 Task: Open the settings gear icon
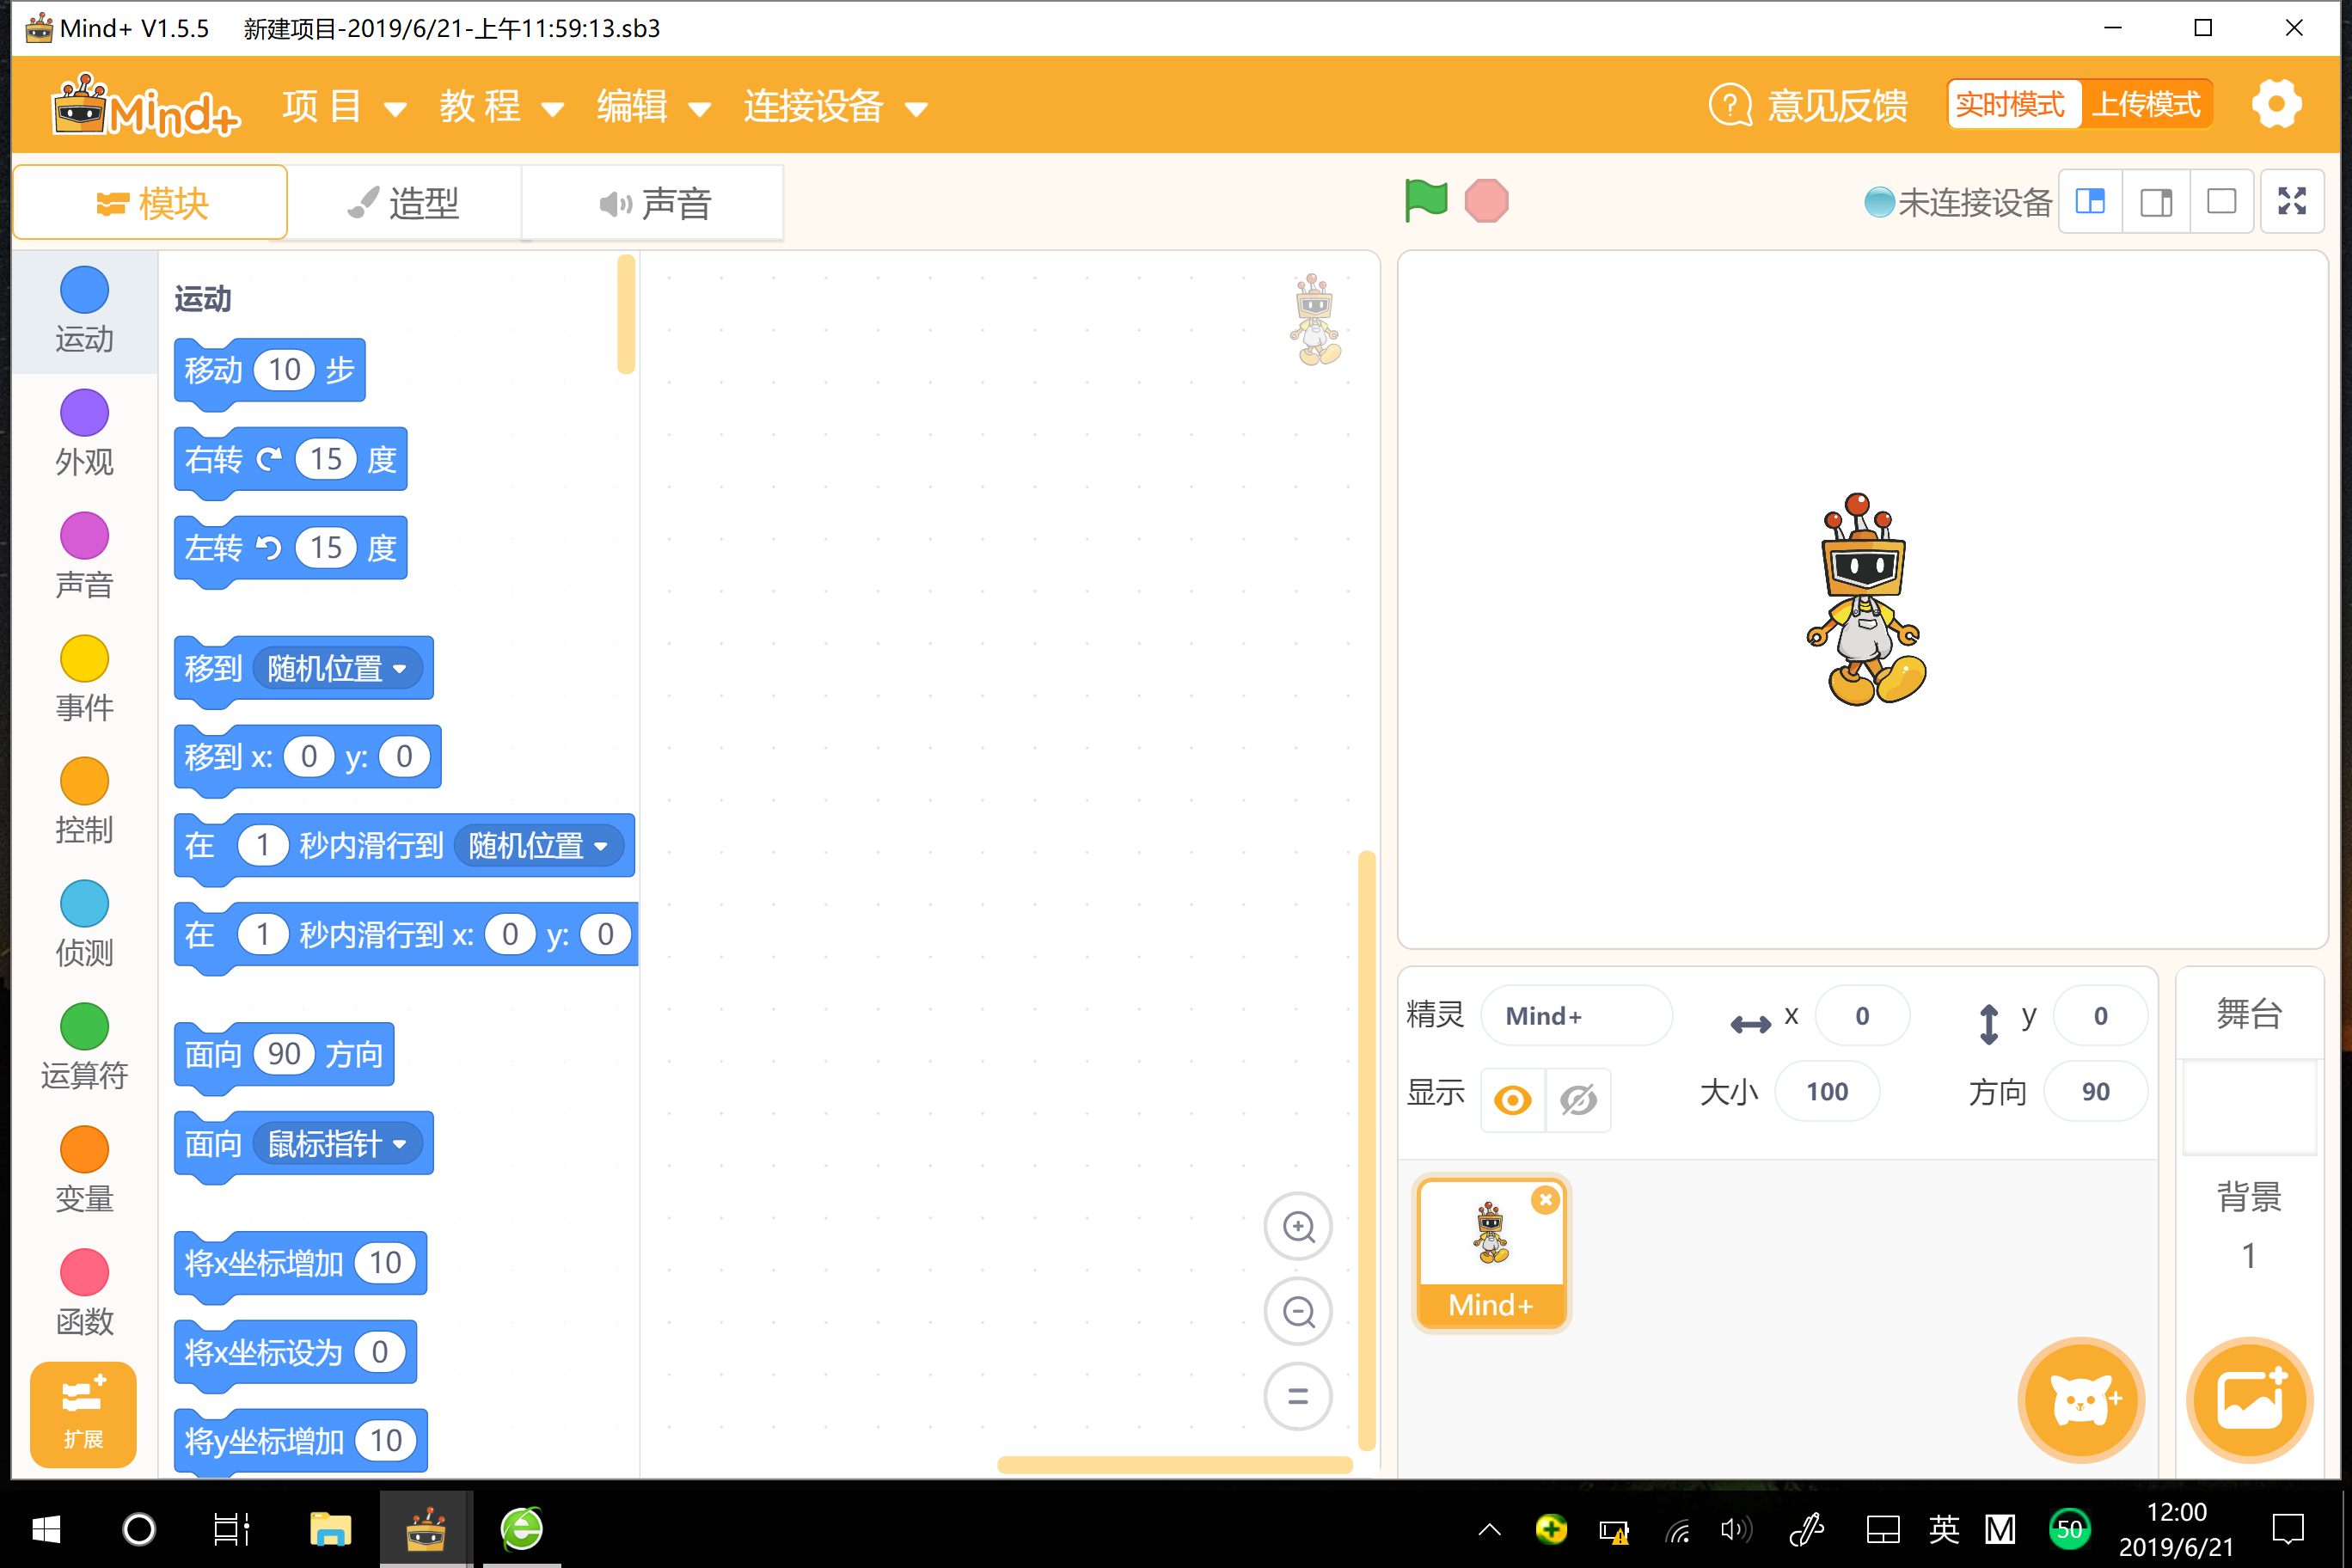click(x=2277, y=104)
